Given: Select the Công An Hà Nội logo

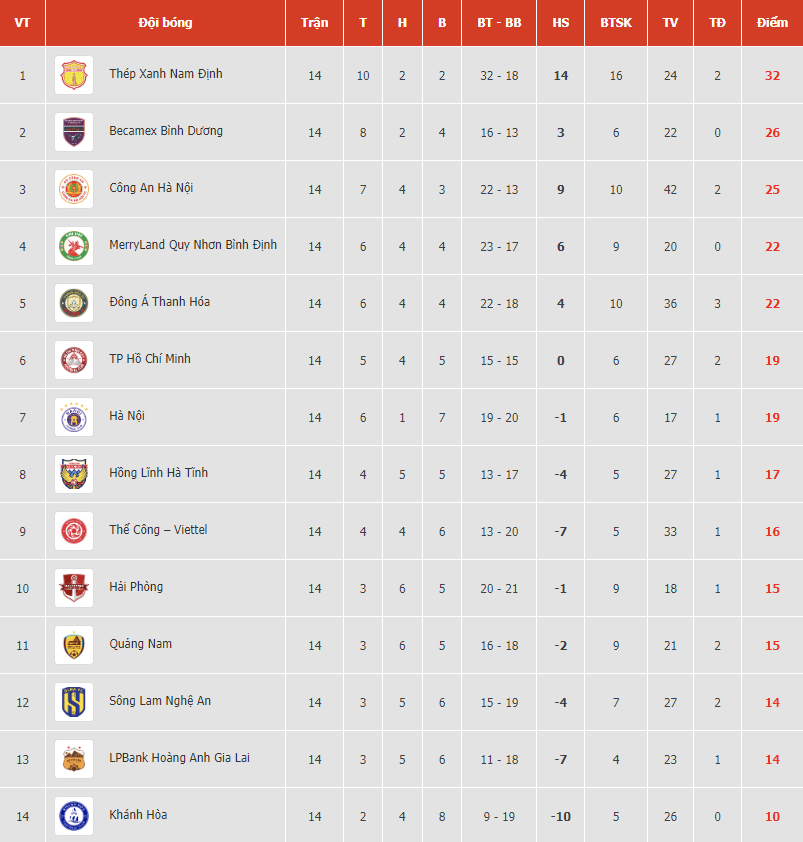Looking at the screenshot, I should coord(74,189).
